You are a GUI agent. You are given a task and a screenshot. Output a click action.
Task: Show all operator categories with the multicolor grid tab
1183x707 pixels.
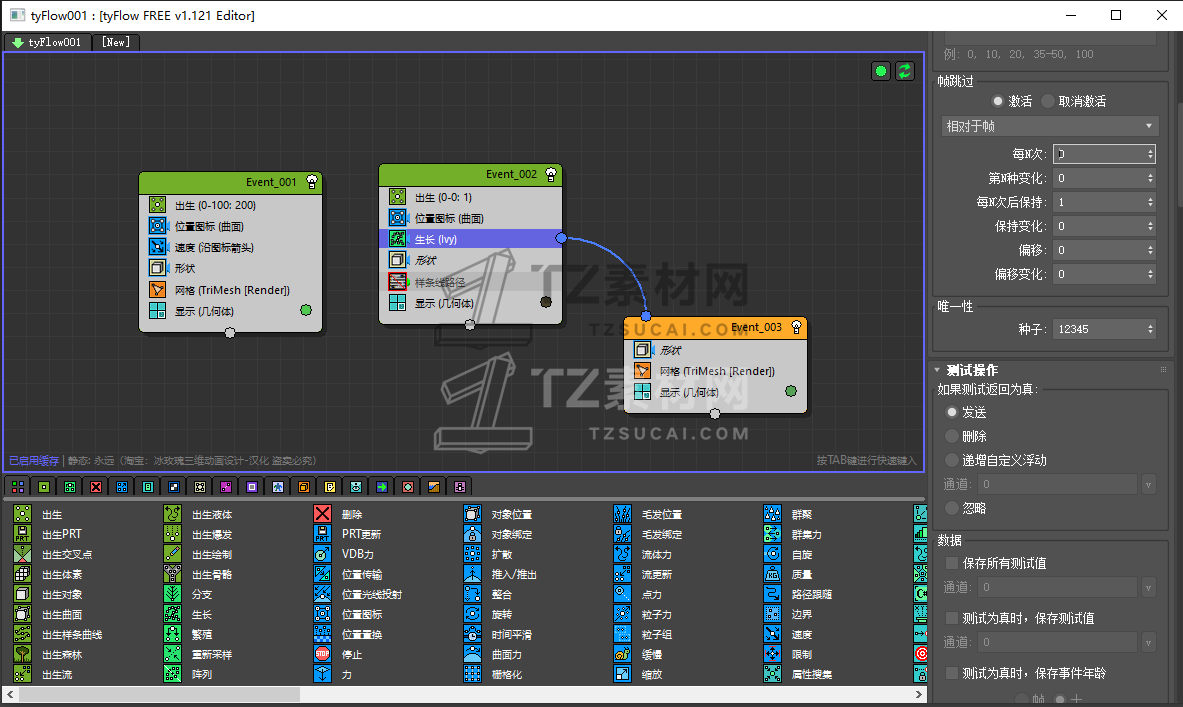pyautogui.click(x=18, y=487)
